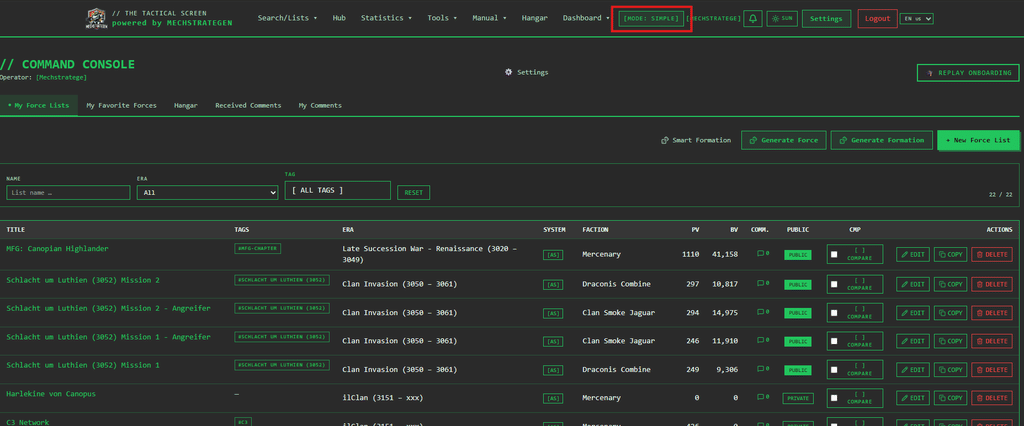The width and height of the screenshot is (1024, 426).
Task: Switch theme with the SUN button
Action: tap(782, 18)
